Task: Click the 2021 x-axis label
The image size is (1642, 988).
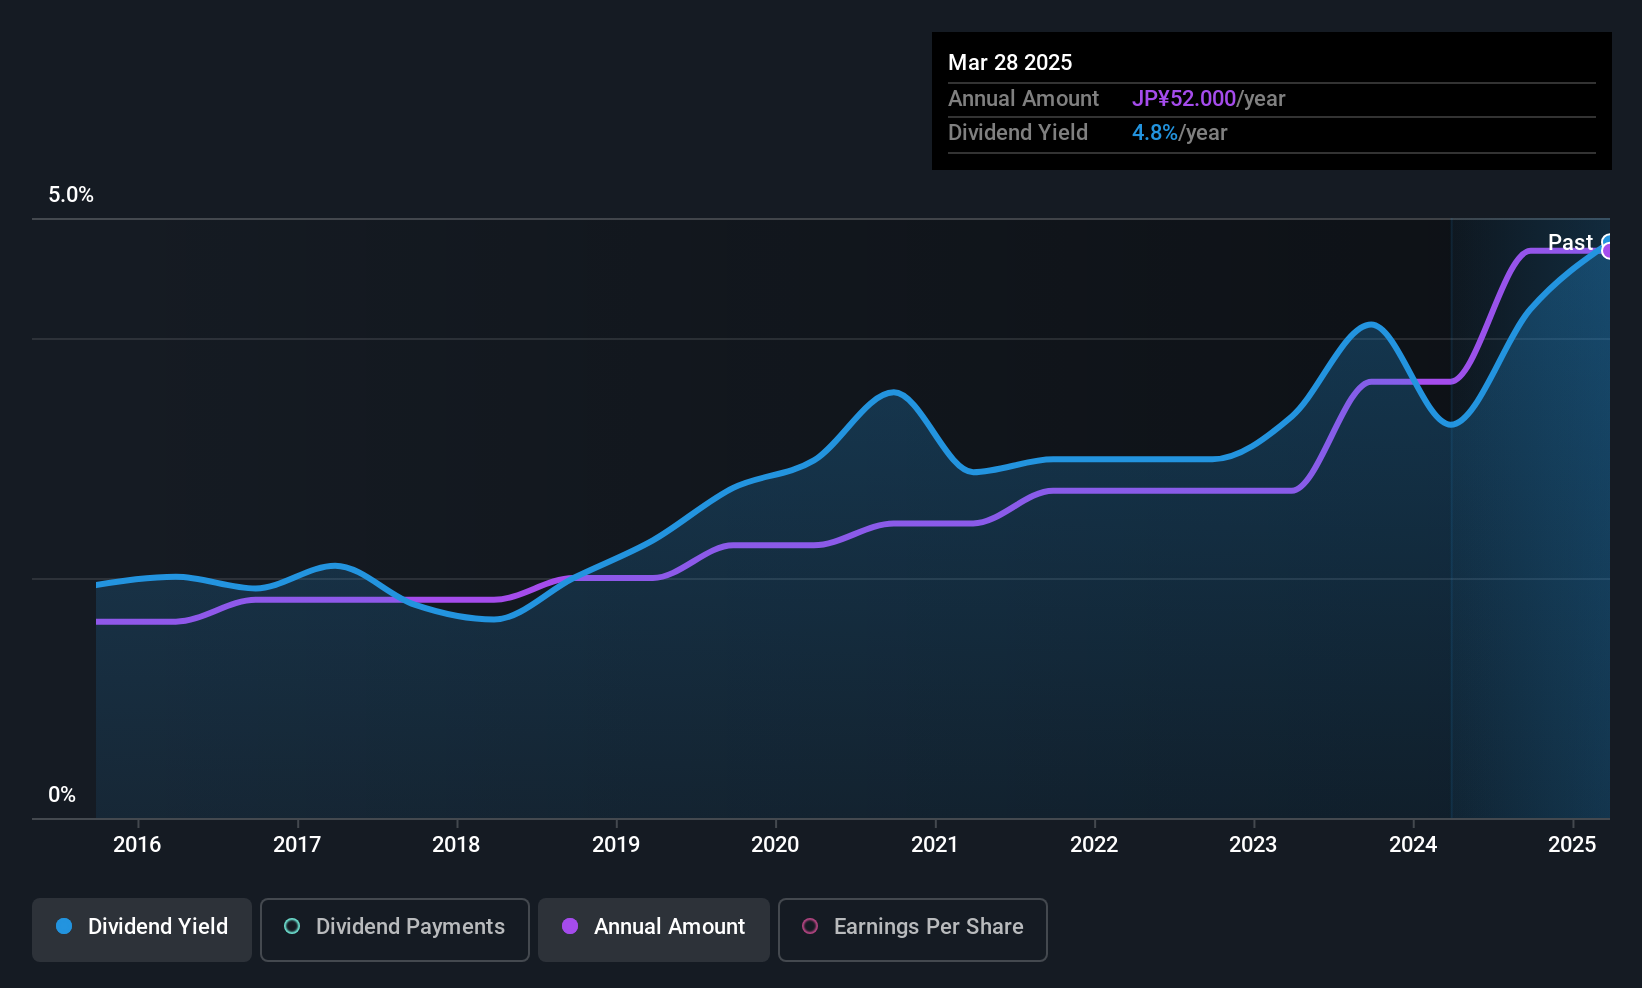Action: pos(935,844)
